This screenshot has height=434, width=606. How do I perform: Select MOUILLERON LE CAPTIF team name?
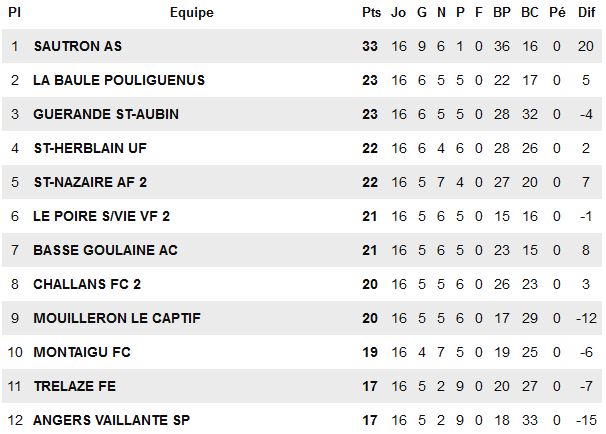(x=117, y=318)
